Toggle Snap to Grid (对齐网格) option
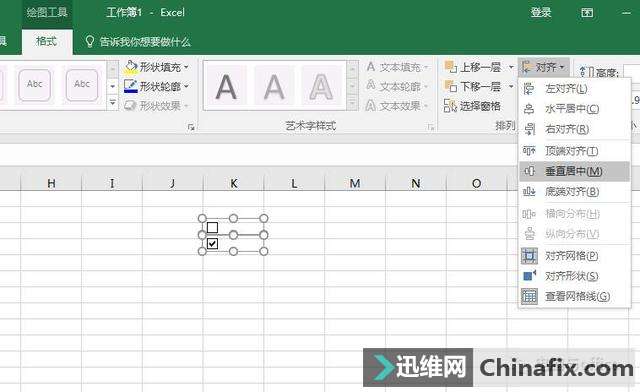Image resolution: width=640 pixels, height=392 pixels. pyautogui.click(x=574, y=256)
